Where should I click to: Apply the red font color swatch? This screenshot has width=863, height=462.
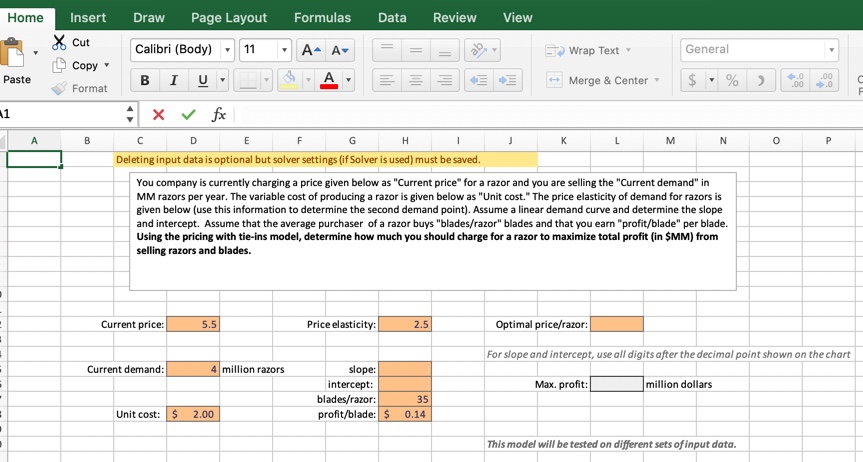click(x=328, y=80)
